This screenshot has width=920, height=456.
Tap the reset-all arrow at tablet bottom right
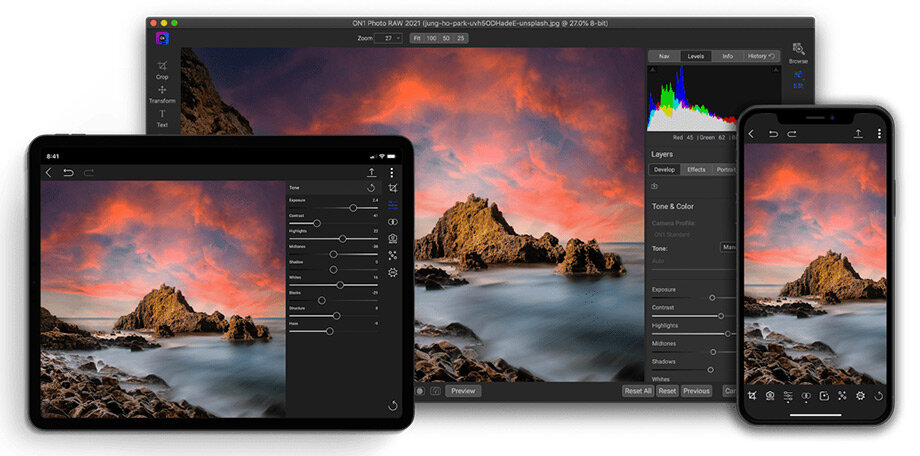pyautogui.click(x=393, y=406)
